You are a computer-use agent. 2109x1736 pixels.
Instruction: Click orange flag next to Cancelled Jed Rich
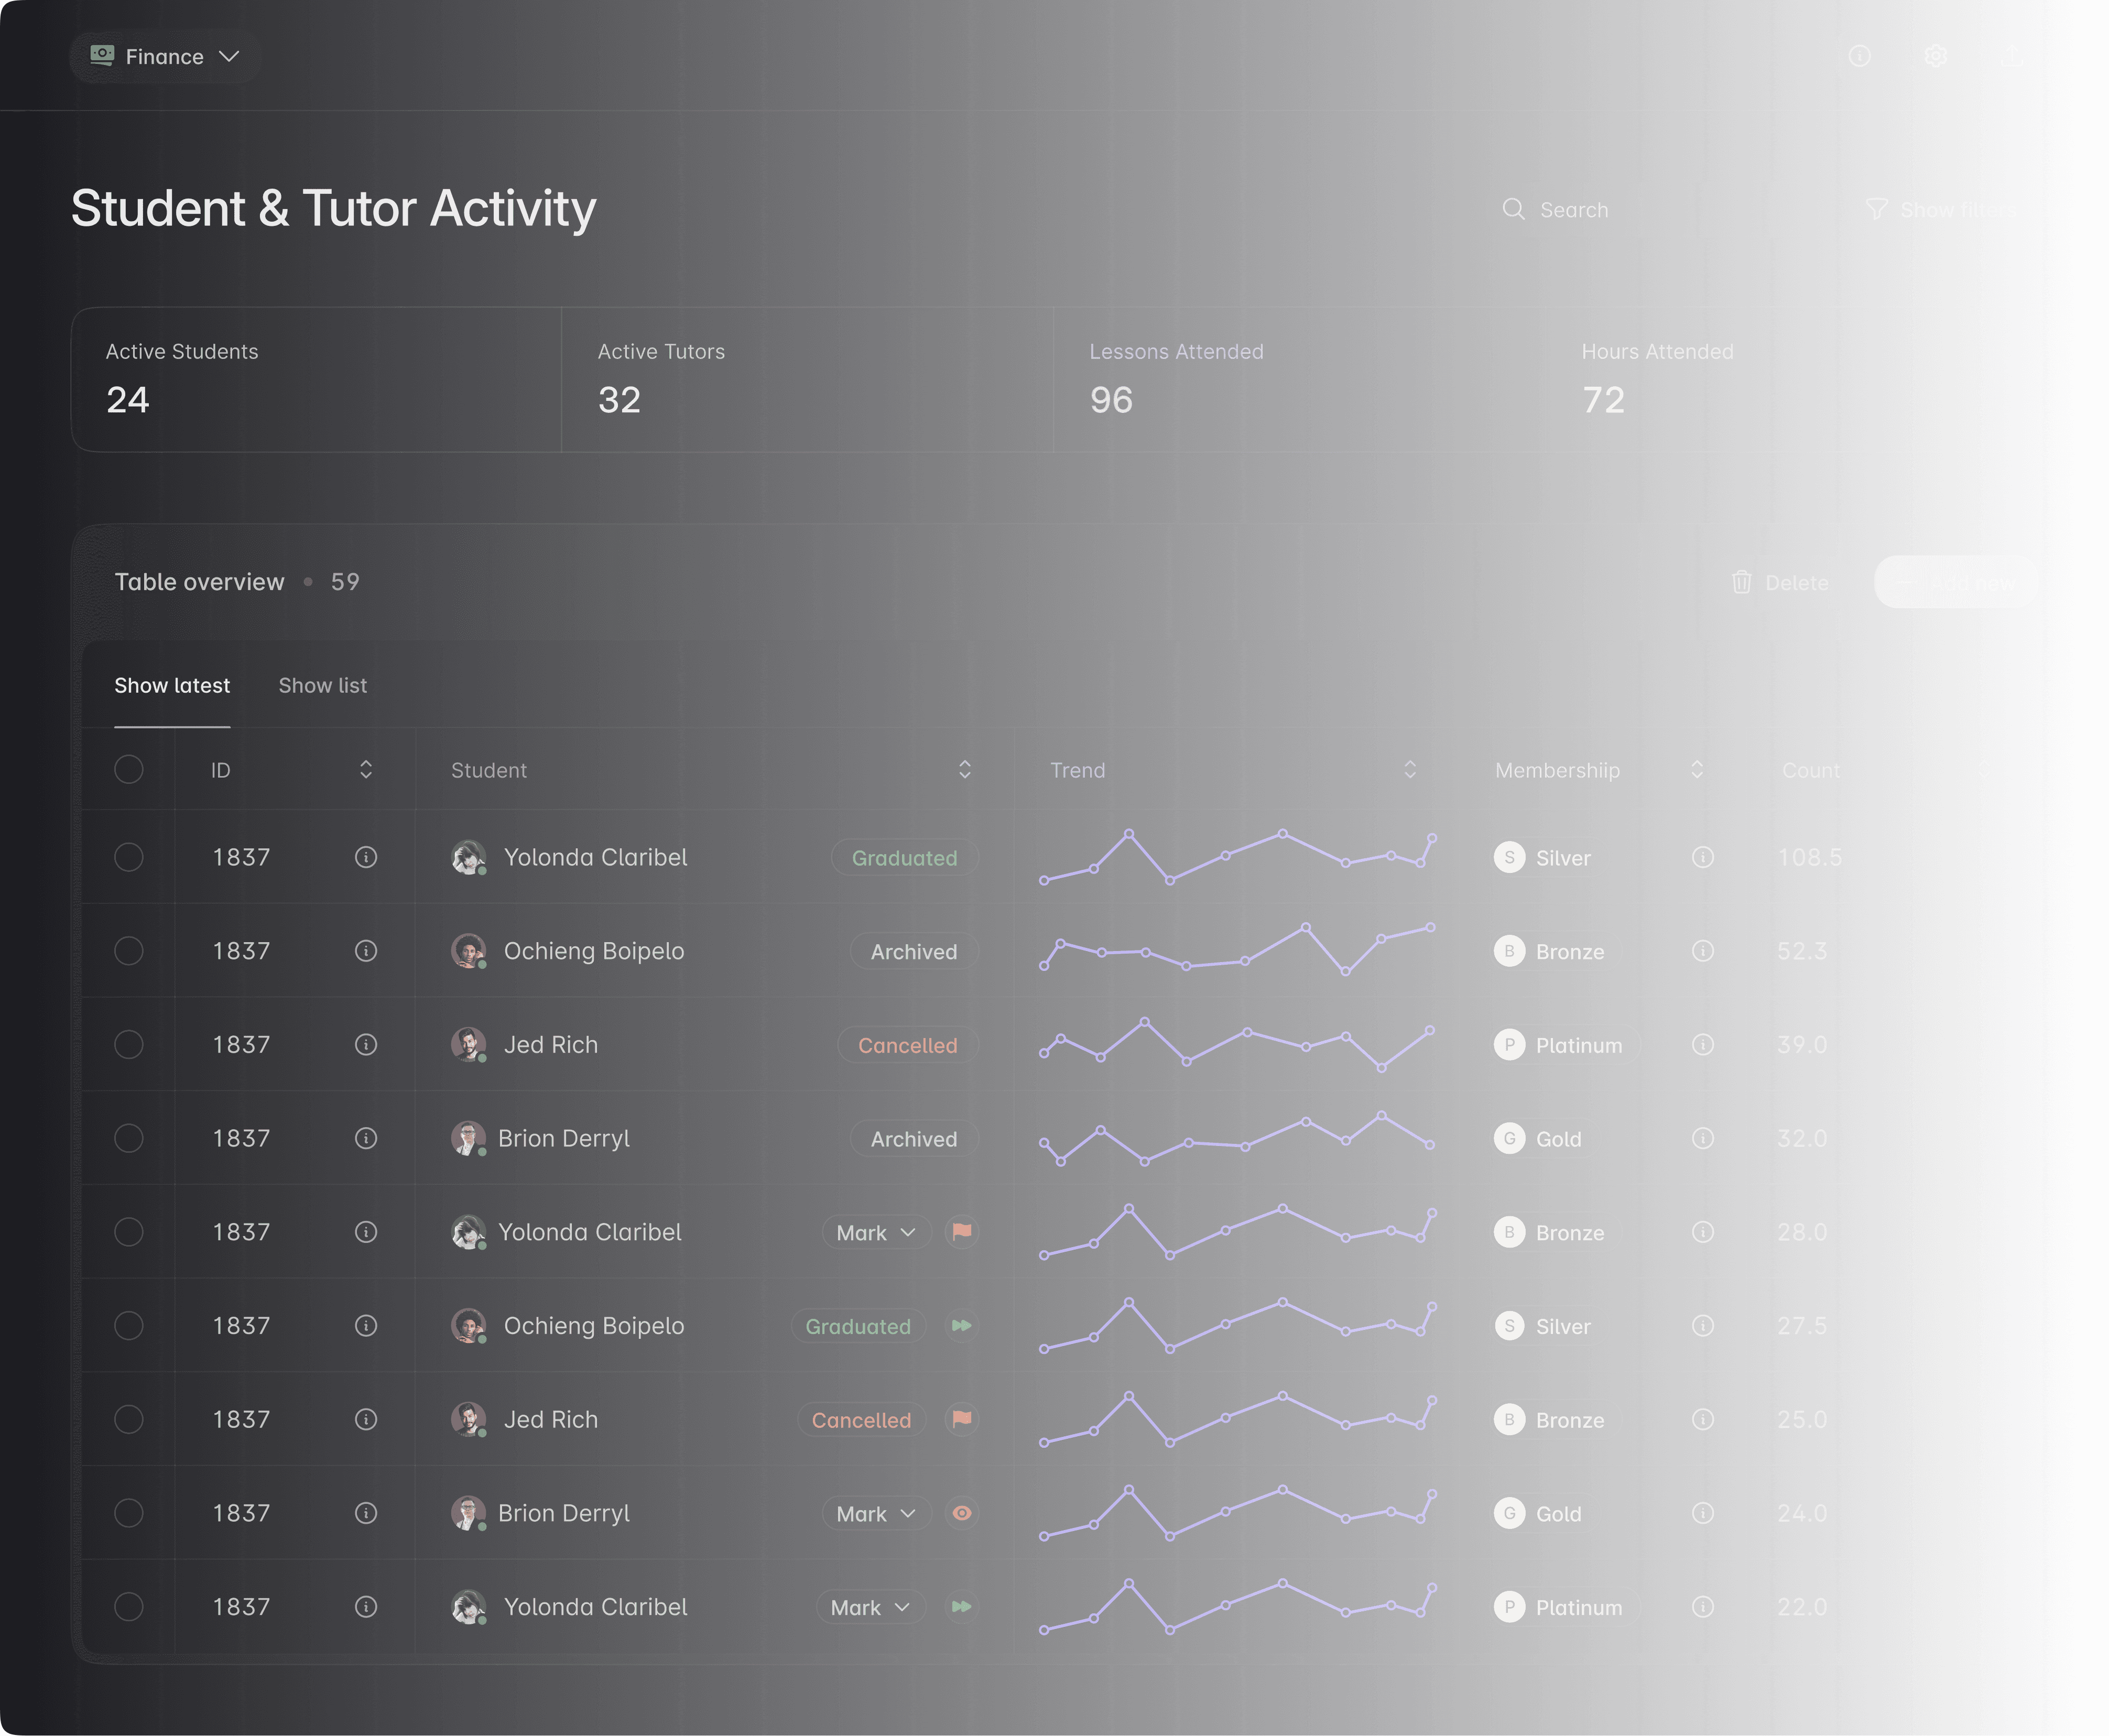point(961,1419)
